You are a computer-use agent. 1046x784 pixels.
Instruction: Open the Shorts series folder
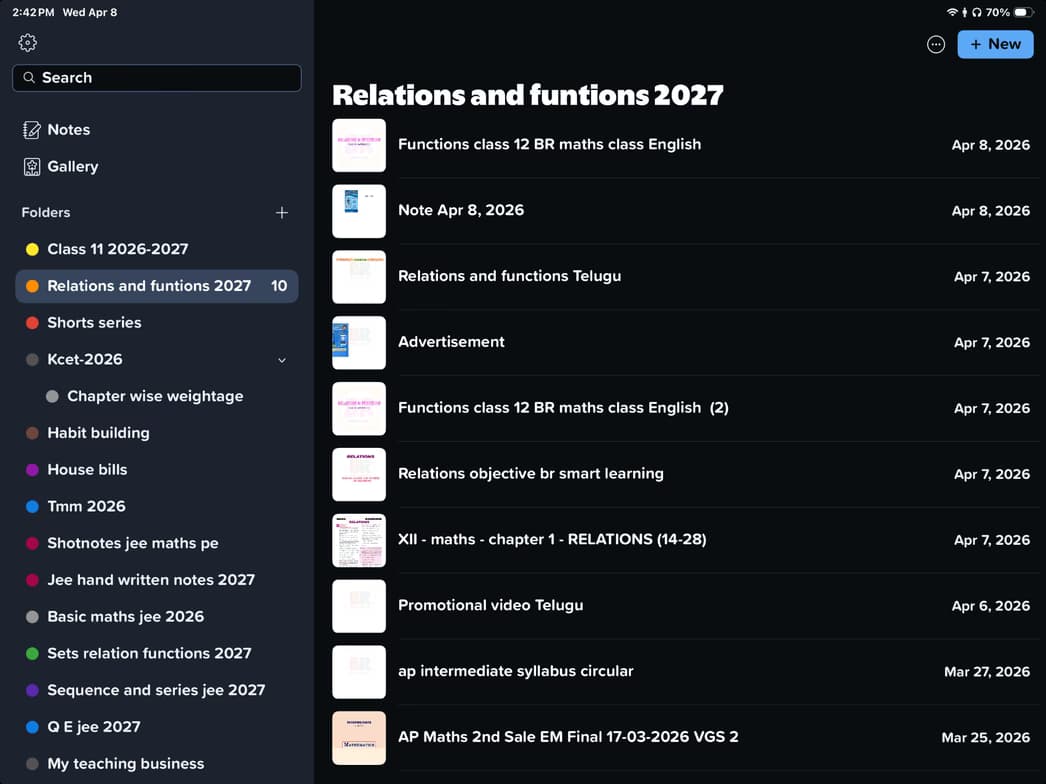tap(94, 323)
